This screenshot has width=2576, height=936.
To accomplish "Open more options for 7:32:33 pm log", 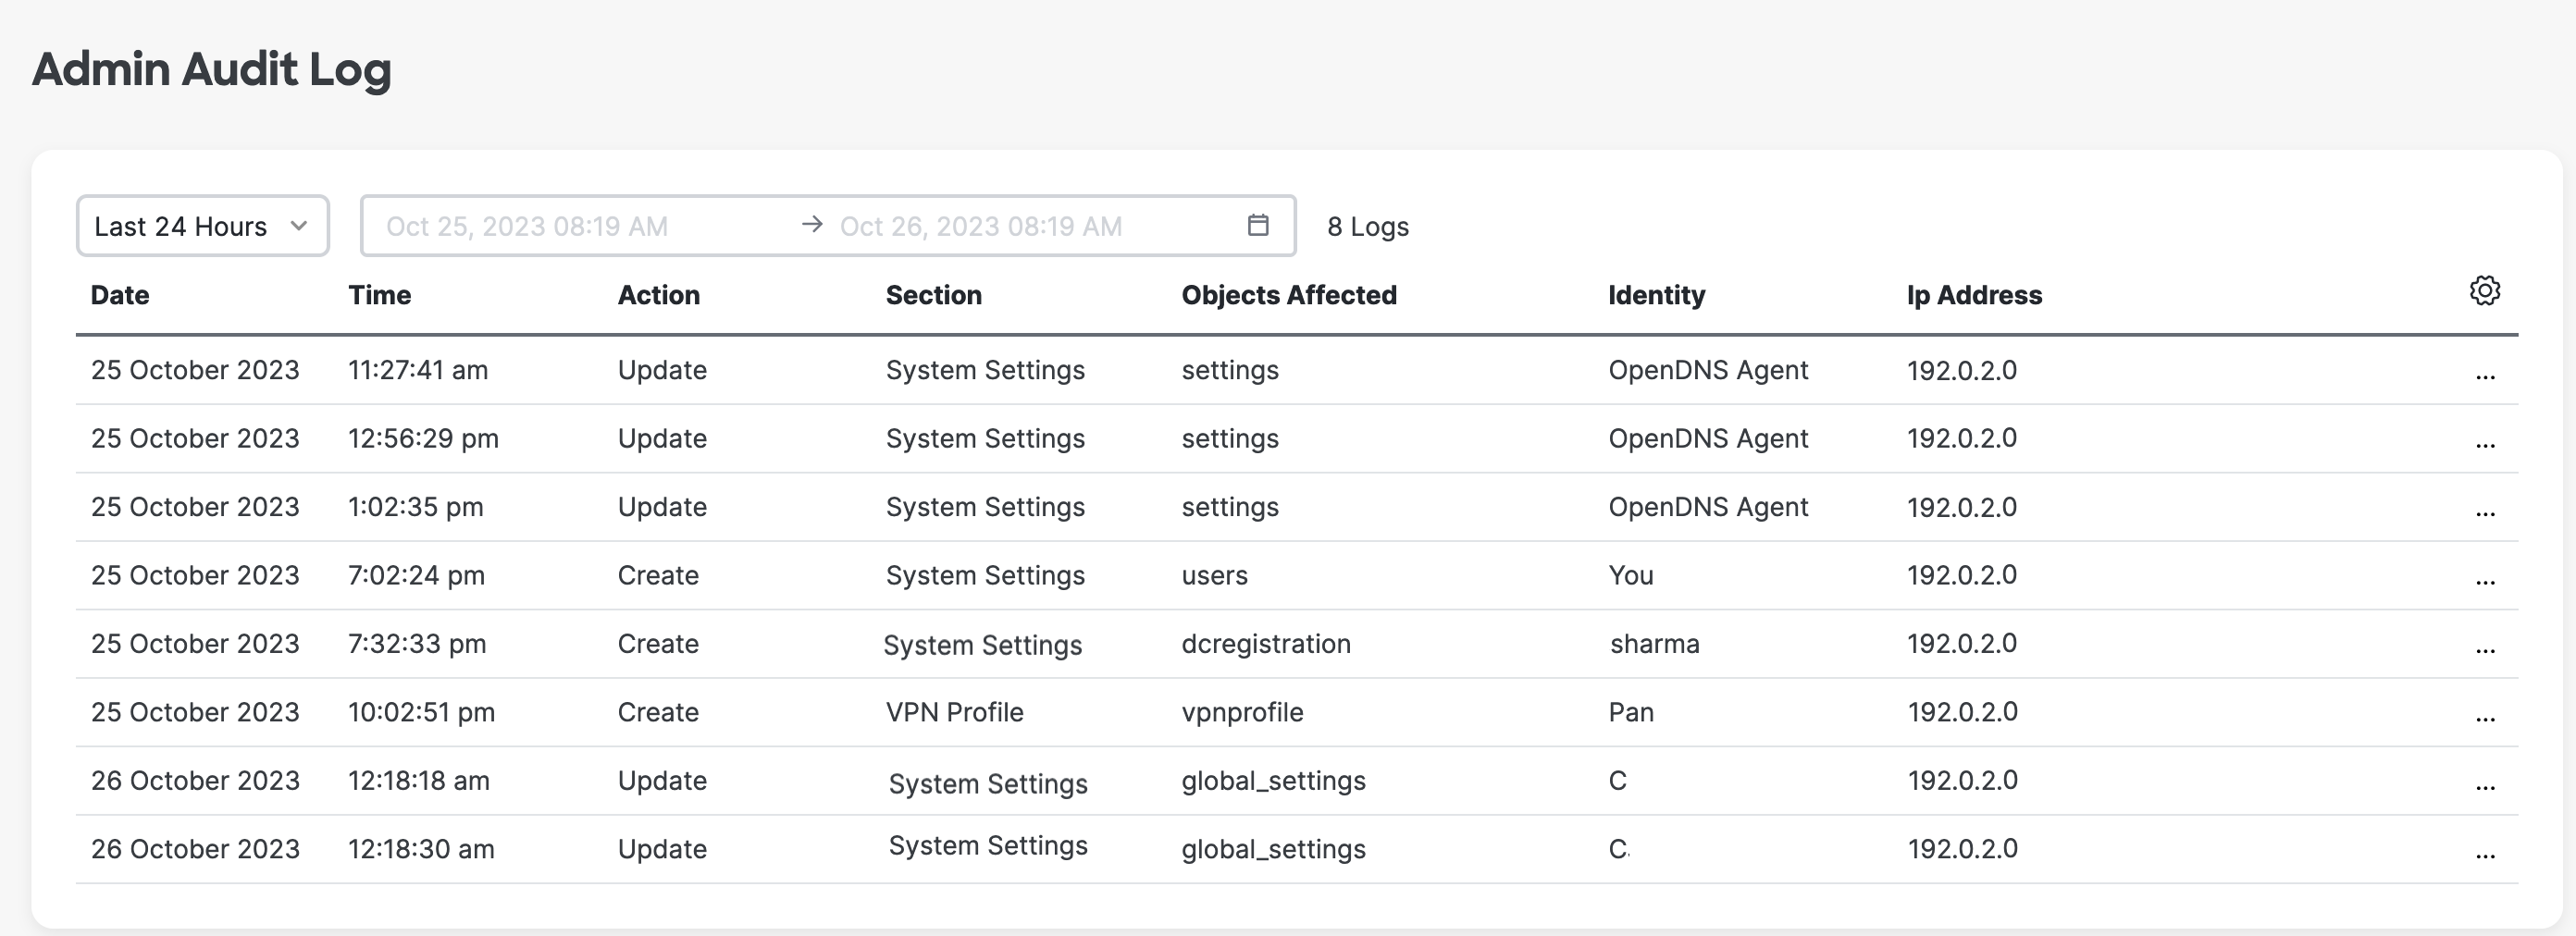I will point(2485,650).
